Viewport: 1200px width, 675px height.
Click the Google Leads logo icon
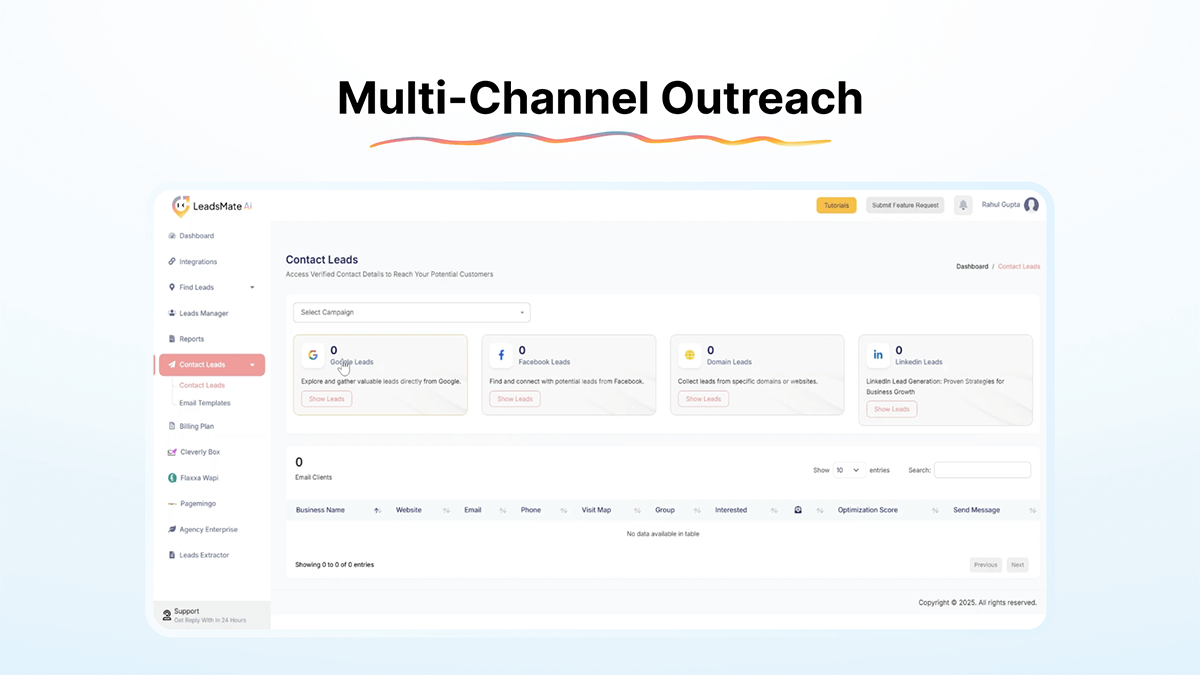coord(313,355)
